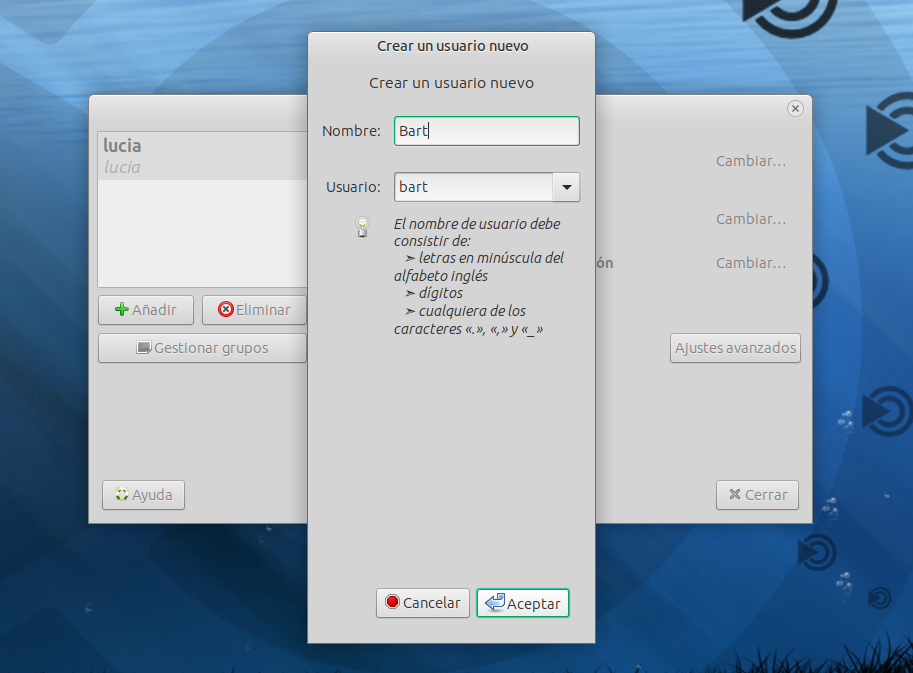This screenshot has width=913, height=673.
Task: Click the lightbulb hint icon
Action: click(x=363, y=227)
